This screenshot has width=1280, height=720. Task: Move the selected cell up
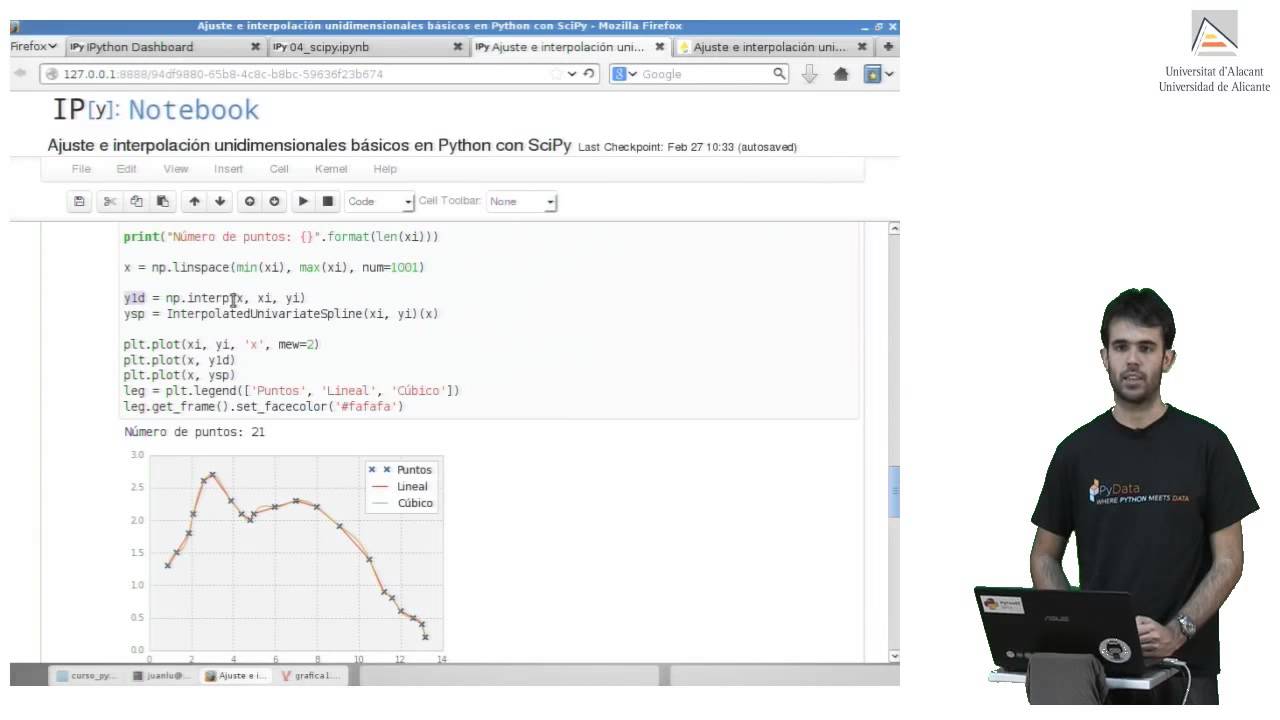click(x=195, y=201)
